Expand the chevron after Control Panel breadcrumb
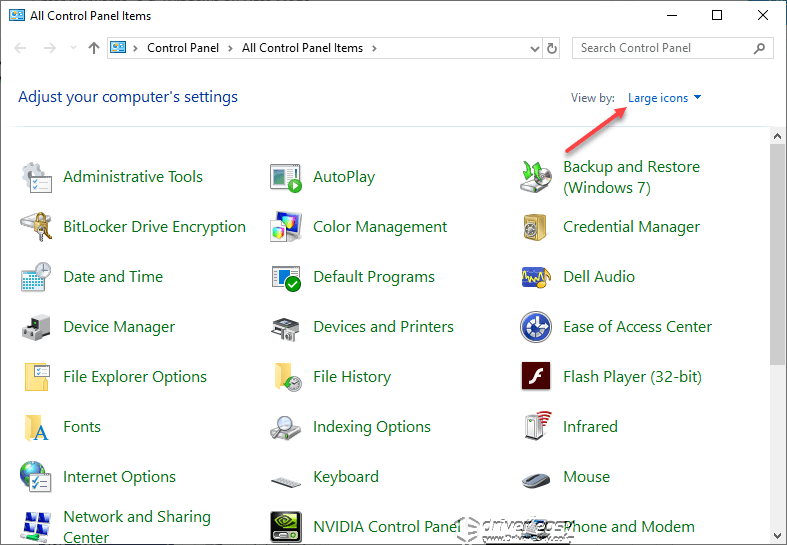Screen dimensions: 787x545 [x=230, y=48]
